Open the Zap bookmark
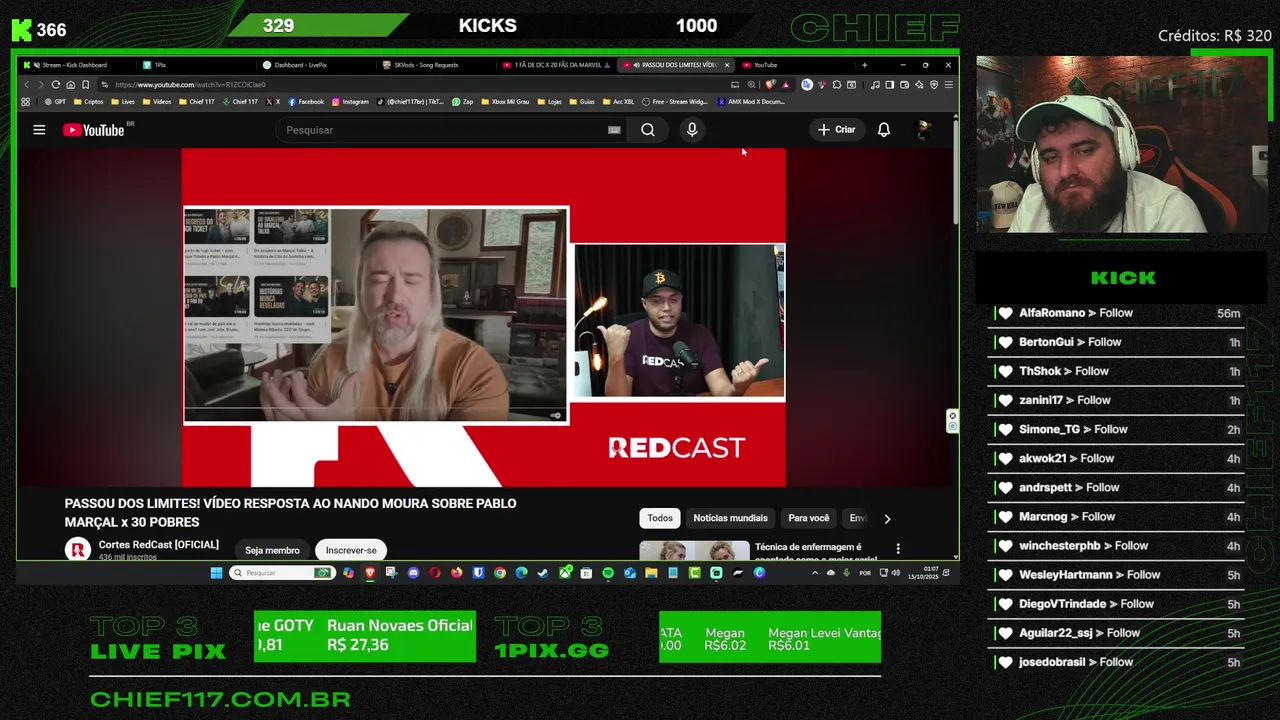The height and width of the screenshot is (720, 1280). tap(463, 102)
